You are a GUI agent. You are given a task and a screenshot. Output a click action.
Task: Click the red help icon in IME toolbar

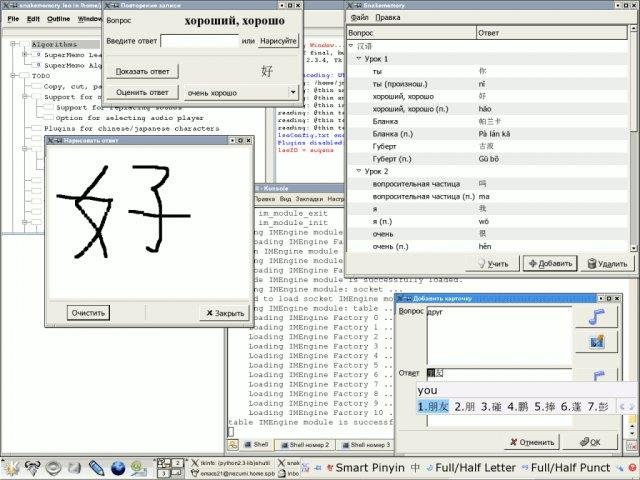click(x=633, y=468)
